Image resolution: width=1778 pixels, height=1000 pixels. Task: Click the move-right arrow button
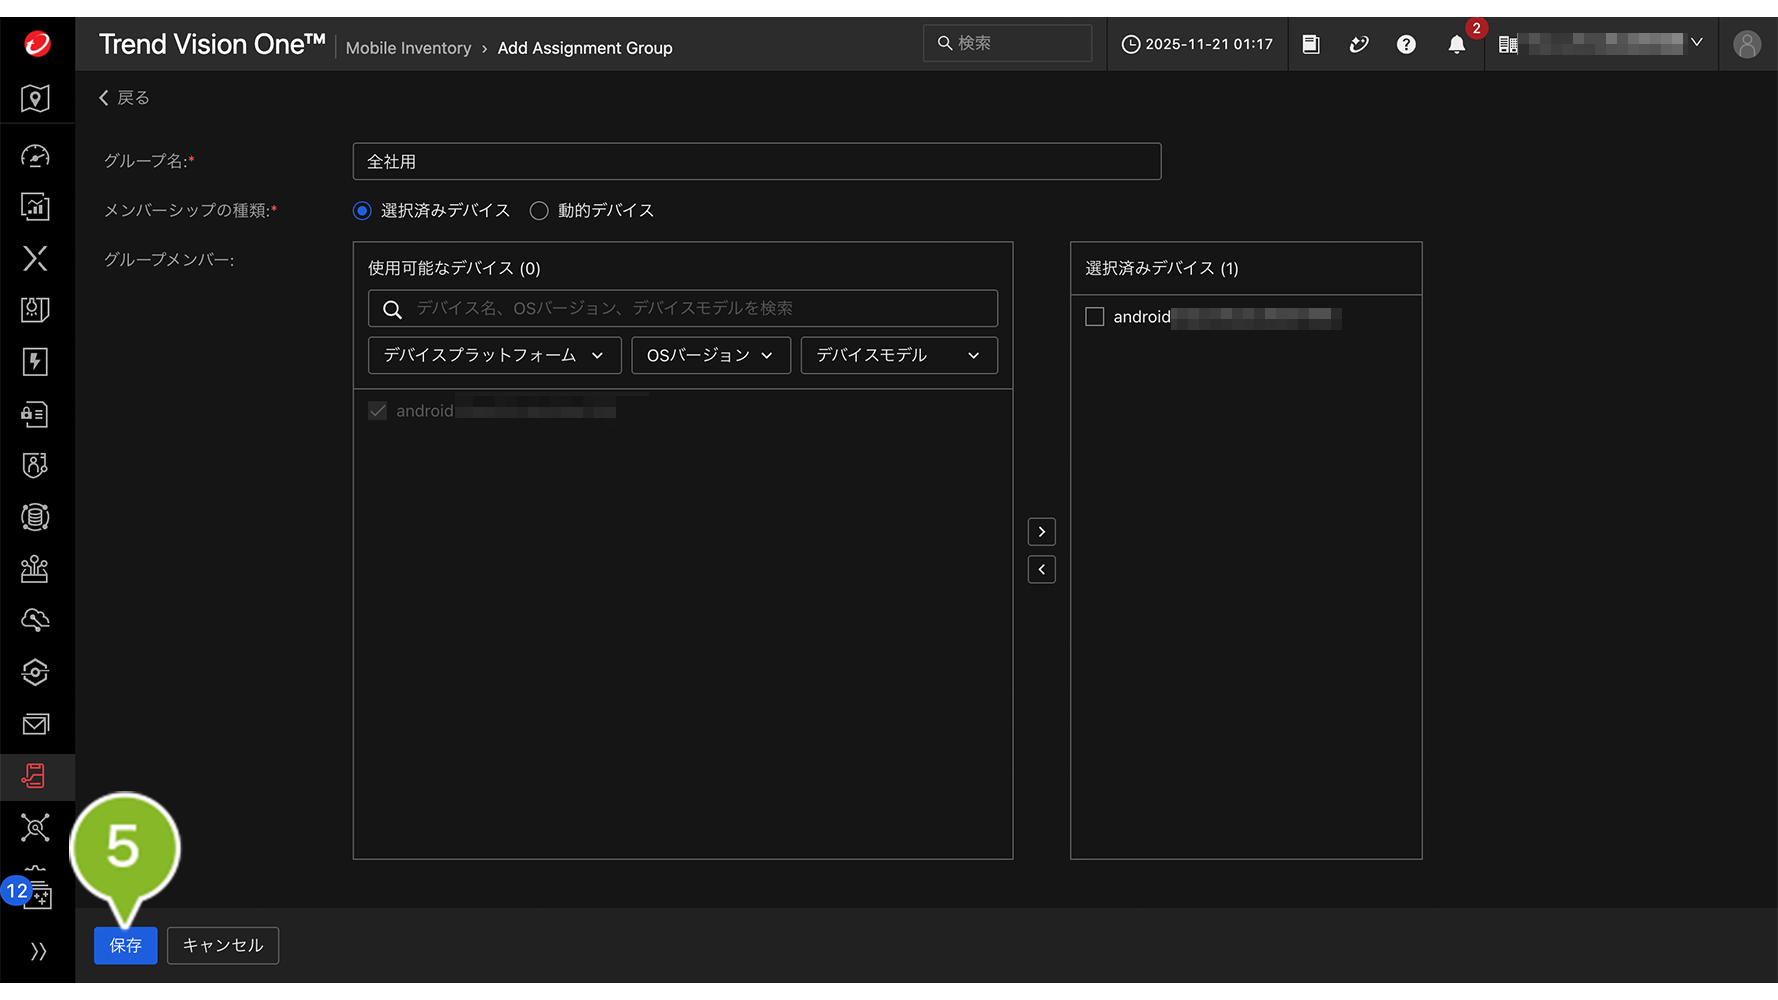point(1041,532)
